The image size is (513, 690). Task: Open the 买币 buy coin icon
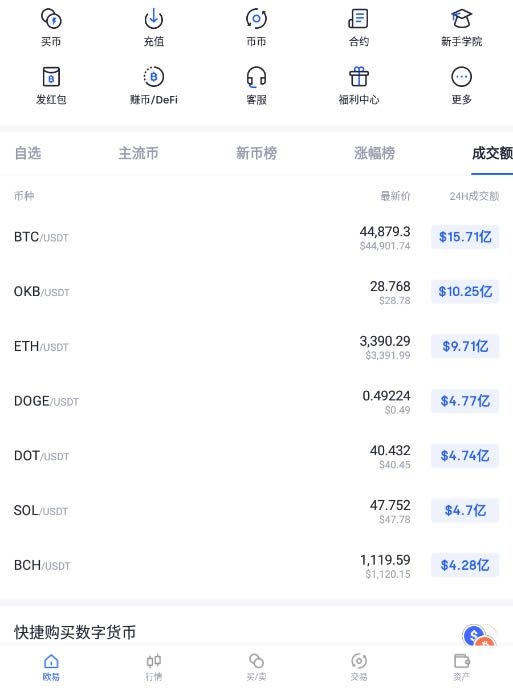[x=51, y=19]
